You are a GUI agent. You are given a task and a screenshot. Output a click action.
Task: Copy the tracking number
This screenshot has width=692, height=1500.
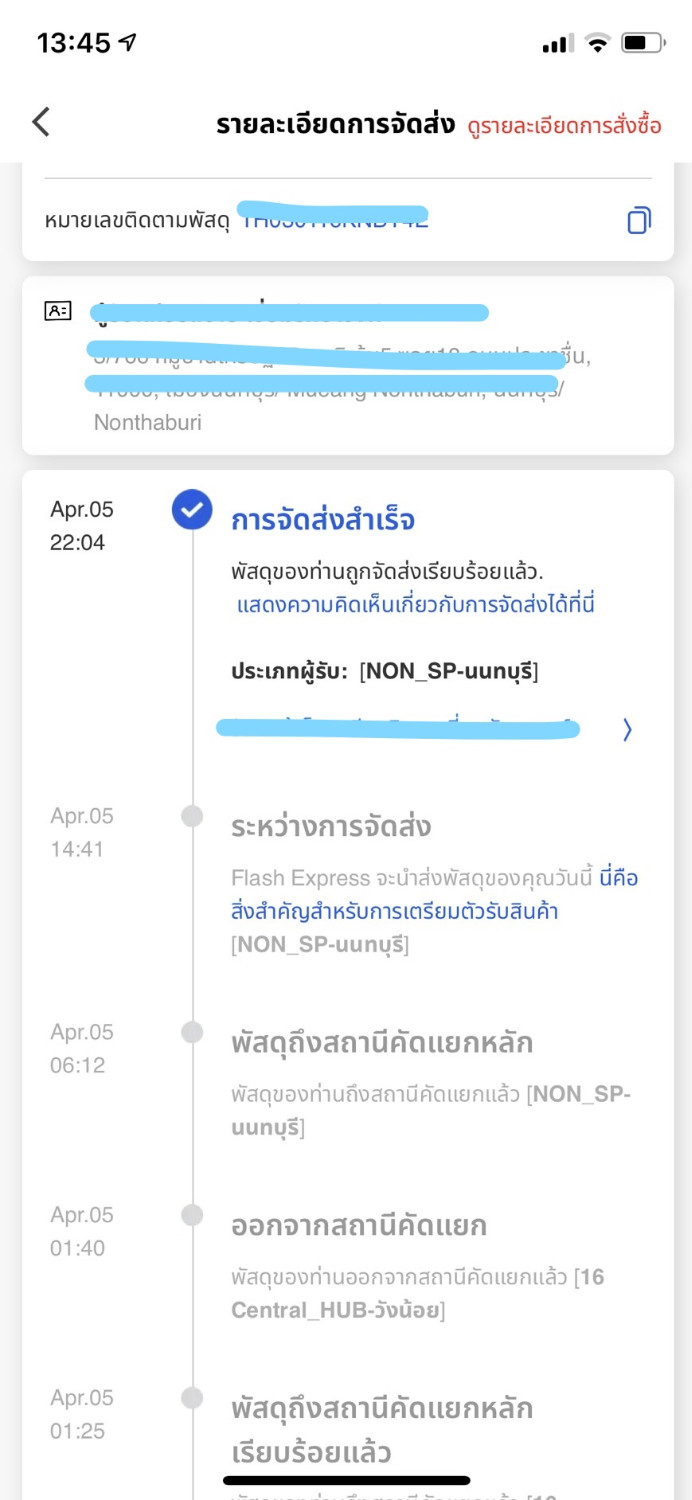click(638, 220)
